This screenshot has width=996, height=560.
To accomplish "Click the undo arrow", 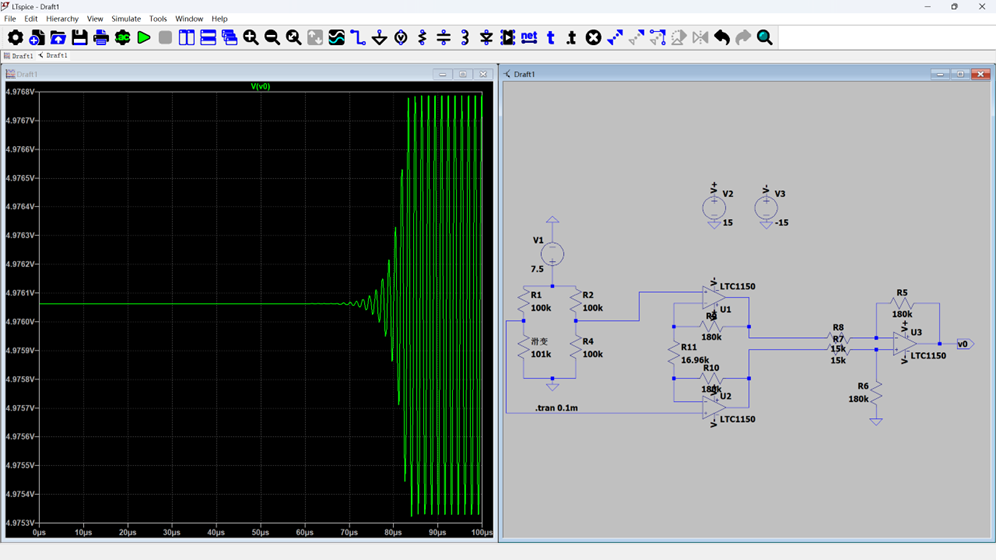I will click(722, 37).
